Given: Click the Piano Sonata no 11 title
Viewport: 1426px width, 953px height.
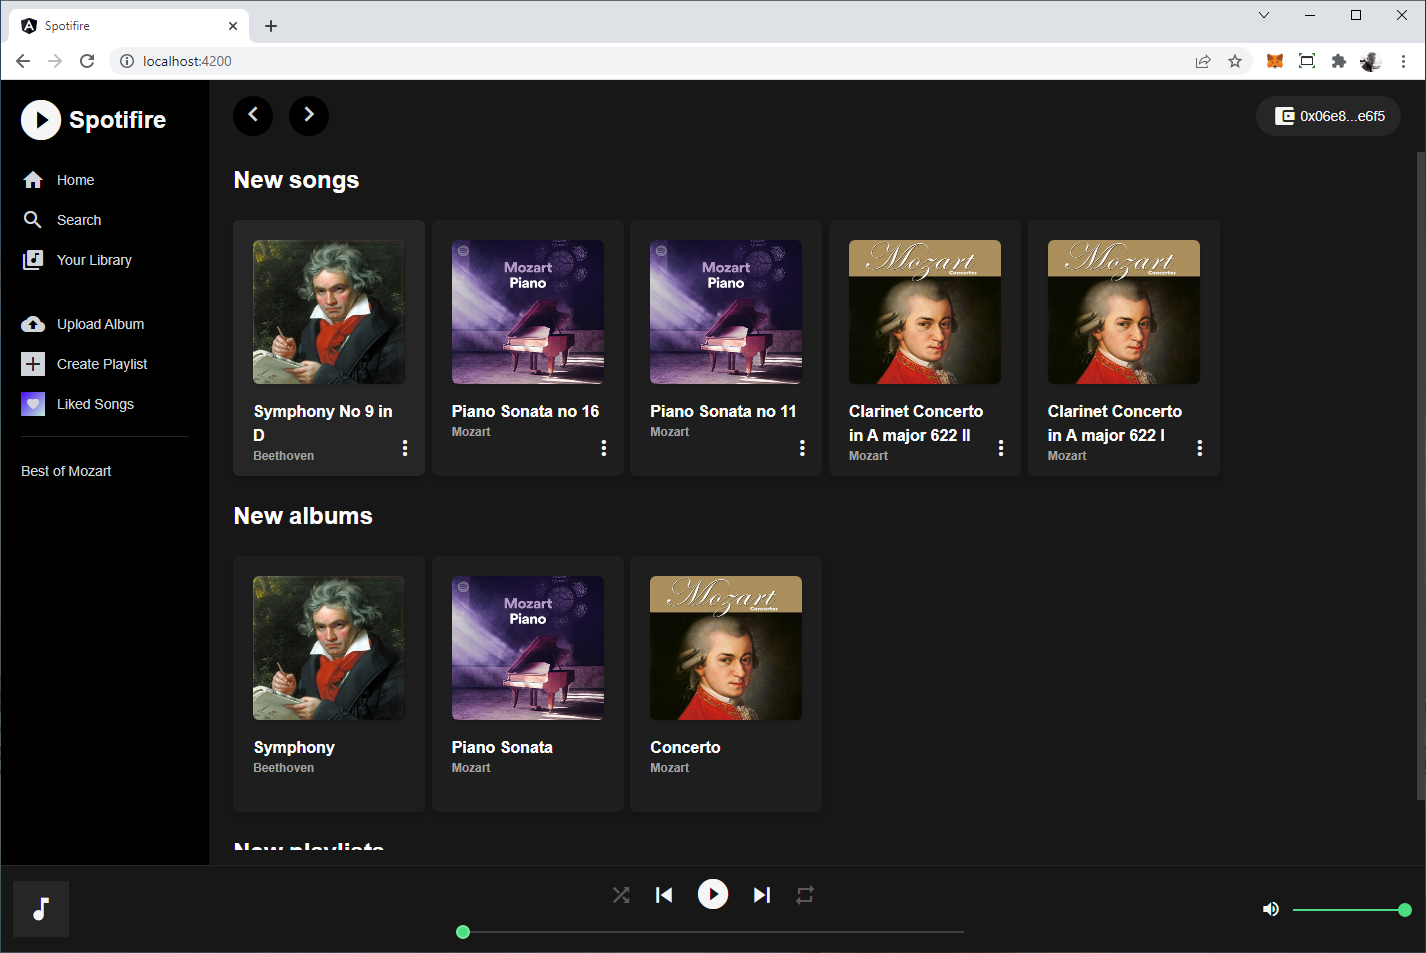Looking at the screenshot, I should coord(723,411).
